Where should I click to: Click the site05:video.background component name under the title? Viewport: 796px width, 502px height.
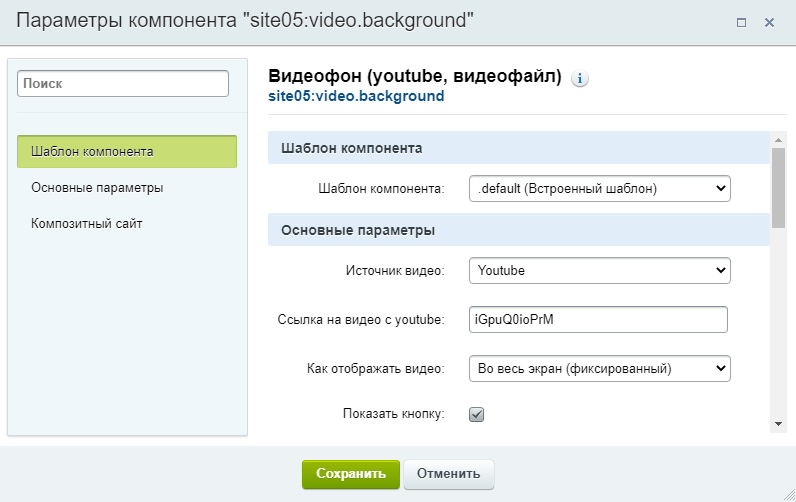(356, 97)
